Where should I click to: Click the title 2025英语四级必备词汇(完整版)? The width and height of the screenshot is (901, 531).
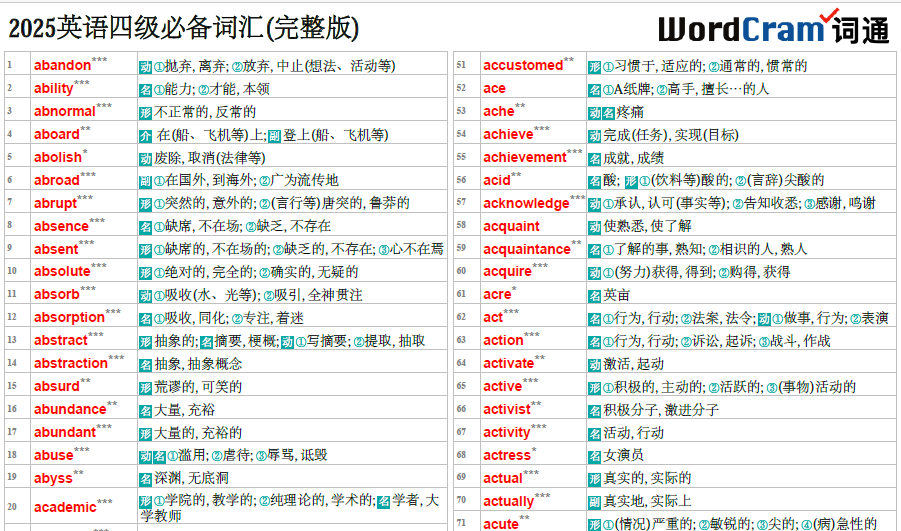pyautogui.click(x=183, y=28)
